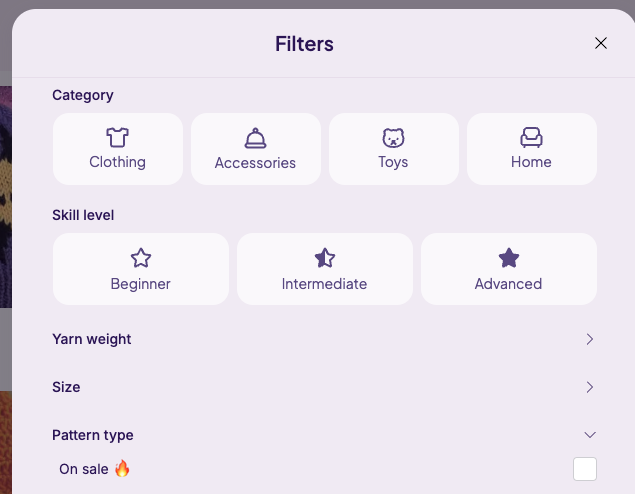The width and height of the screenshot is (635, 494).
Task: Click the fire emoji next to On sale
Action: (x=122, y=468)
